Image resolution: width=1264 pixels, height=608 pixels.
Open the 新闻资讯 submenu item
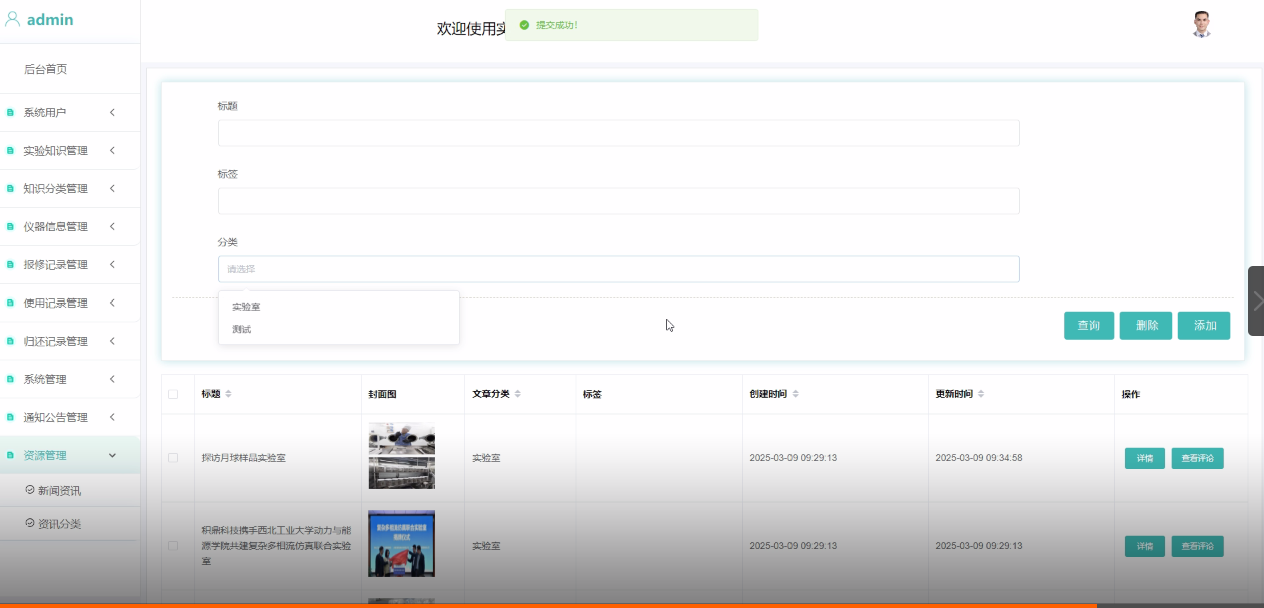pyautogui.click(x=60, y=490)
